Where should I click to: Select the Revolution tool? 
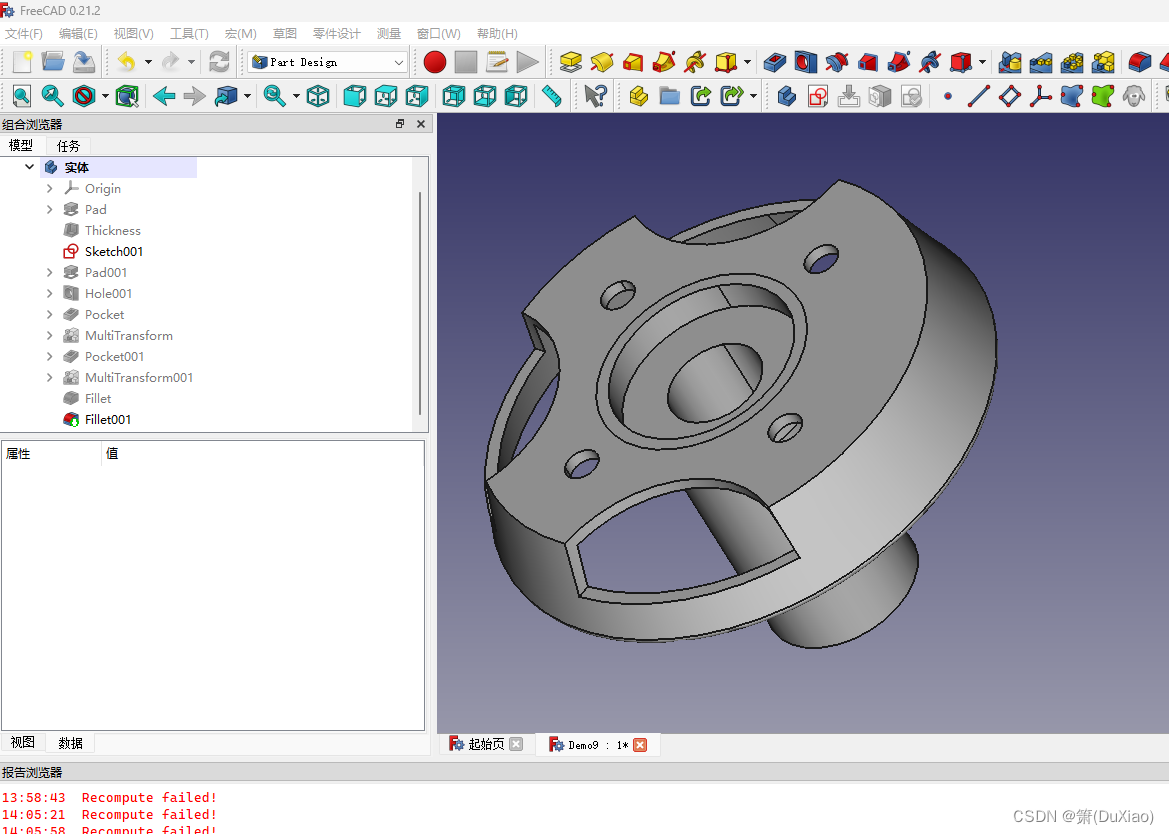(602, 62)
